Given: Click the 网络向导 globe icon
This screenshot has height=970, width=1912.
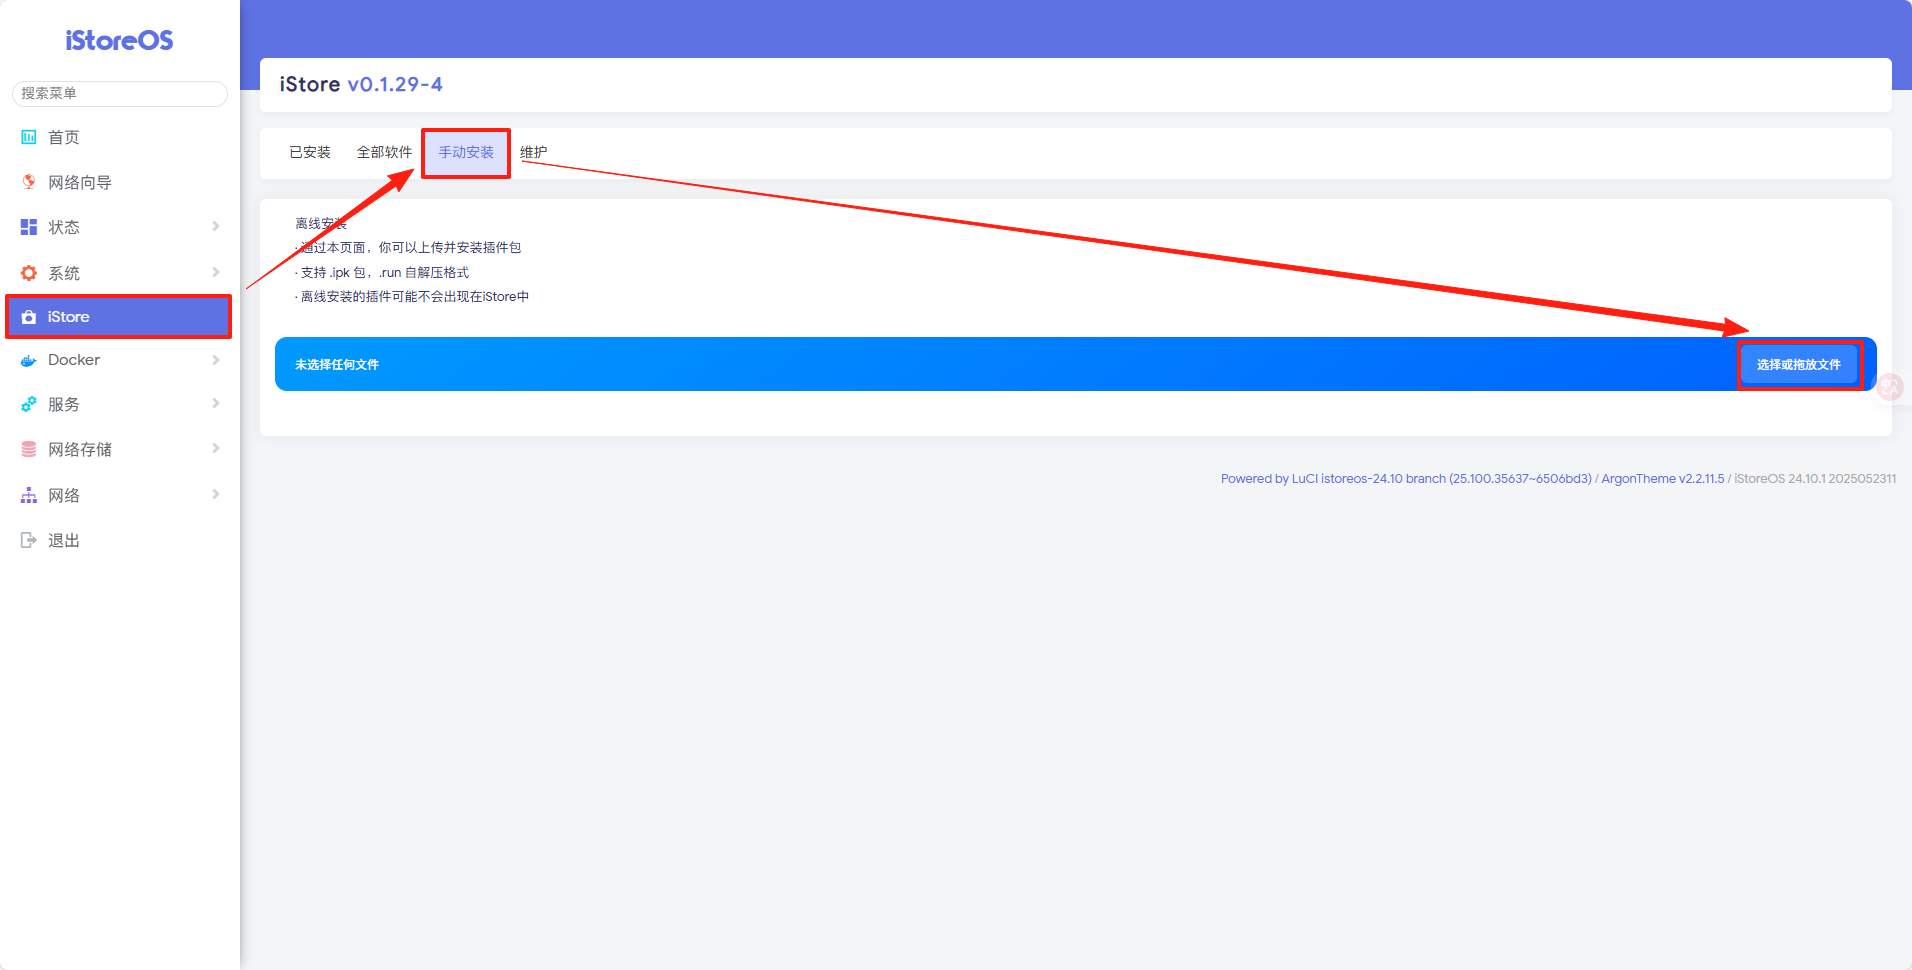Looking at the screenshot, I should pyautogui.click(x=29, y=182).
